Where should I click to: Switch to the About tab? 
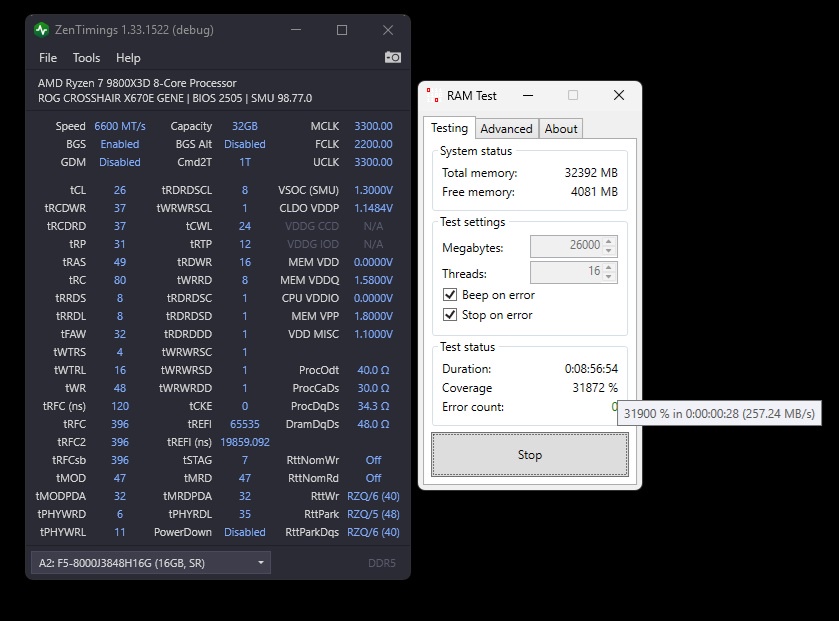(x=561, y=129)
